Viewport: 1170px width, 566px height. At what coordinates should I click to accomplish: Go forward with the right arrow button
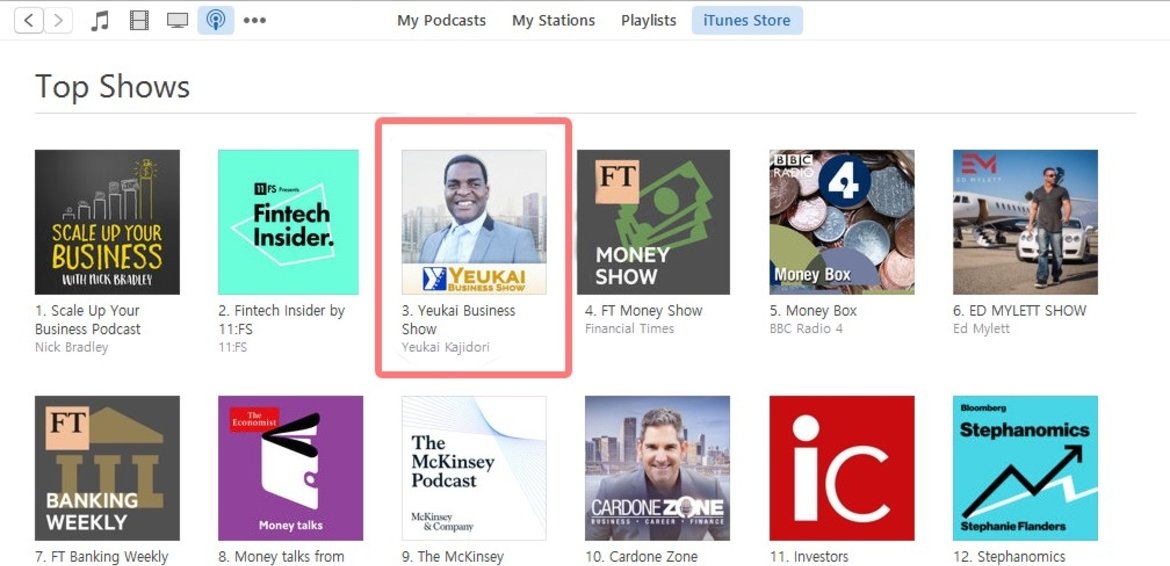(58, 20)
